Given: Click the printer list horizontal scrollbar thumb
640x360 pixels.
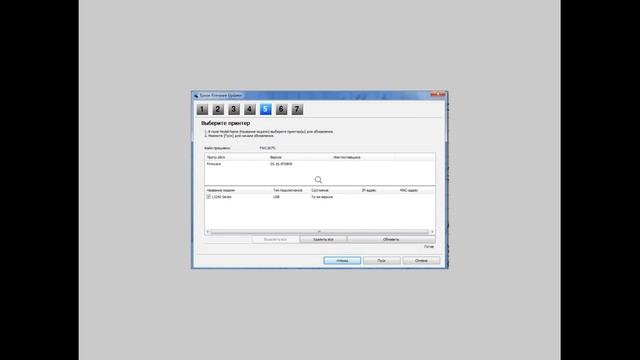Looking at the screenshot, I should (320, 232).
